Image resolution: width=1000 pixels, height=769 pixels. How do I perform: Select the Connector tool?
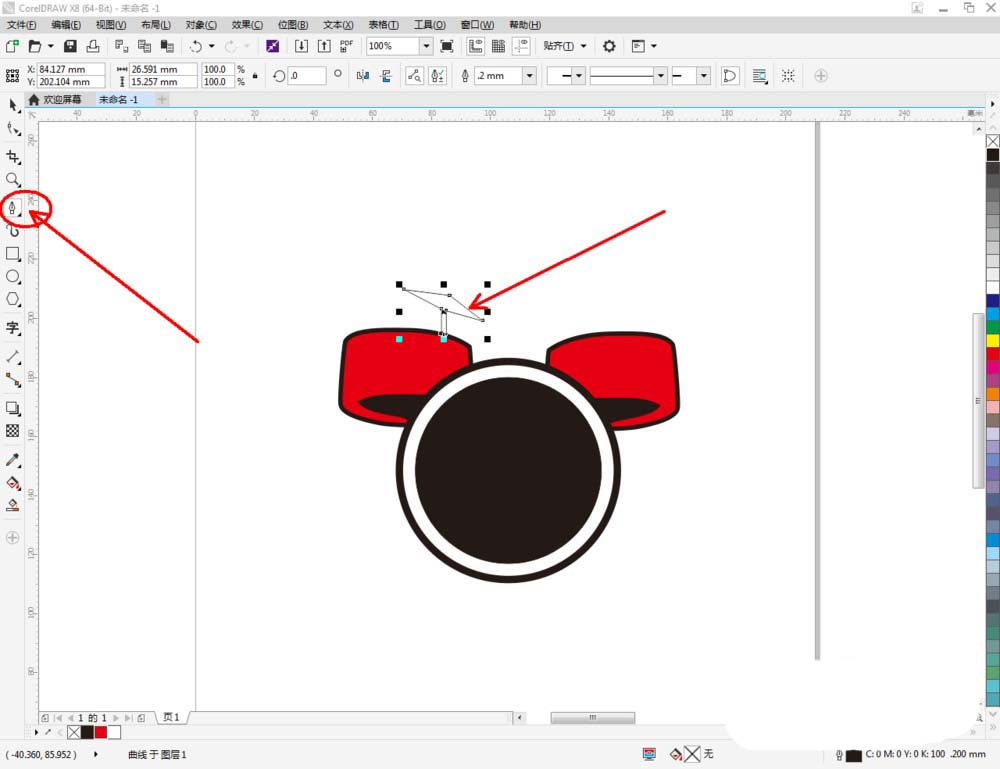(13, 380)
